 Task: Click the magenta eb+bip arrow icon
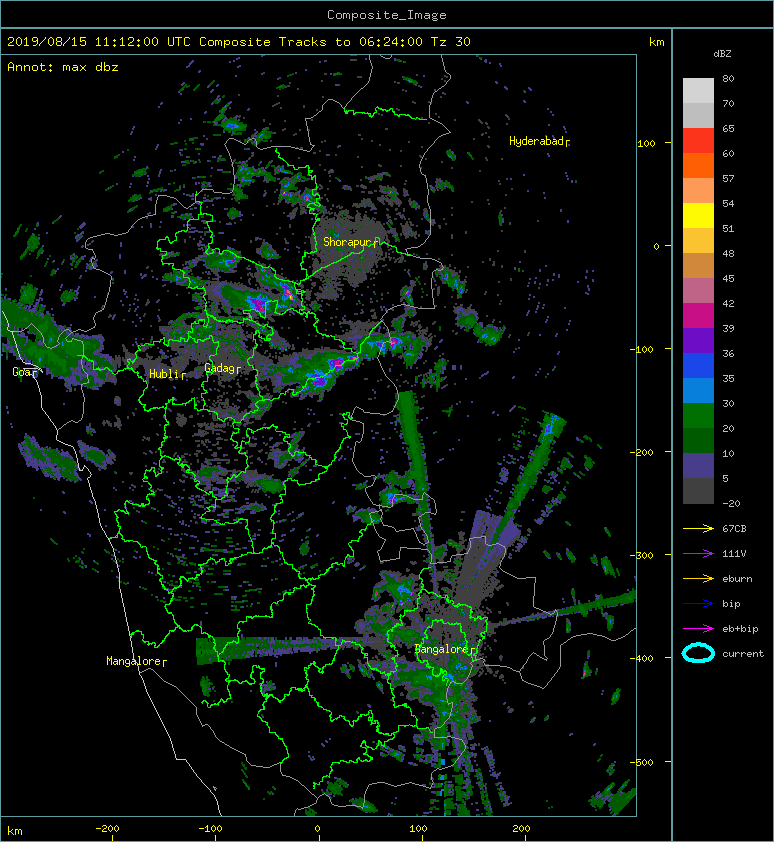[x=698, y=628]
